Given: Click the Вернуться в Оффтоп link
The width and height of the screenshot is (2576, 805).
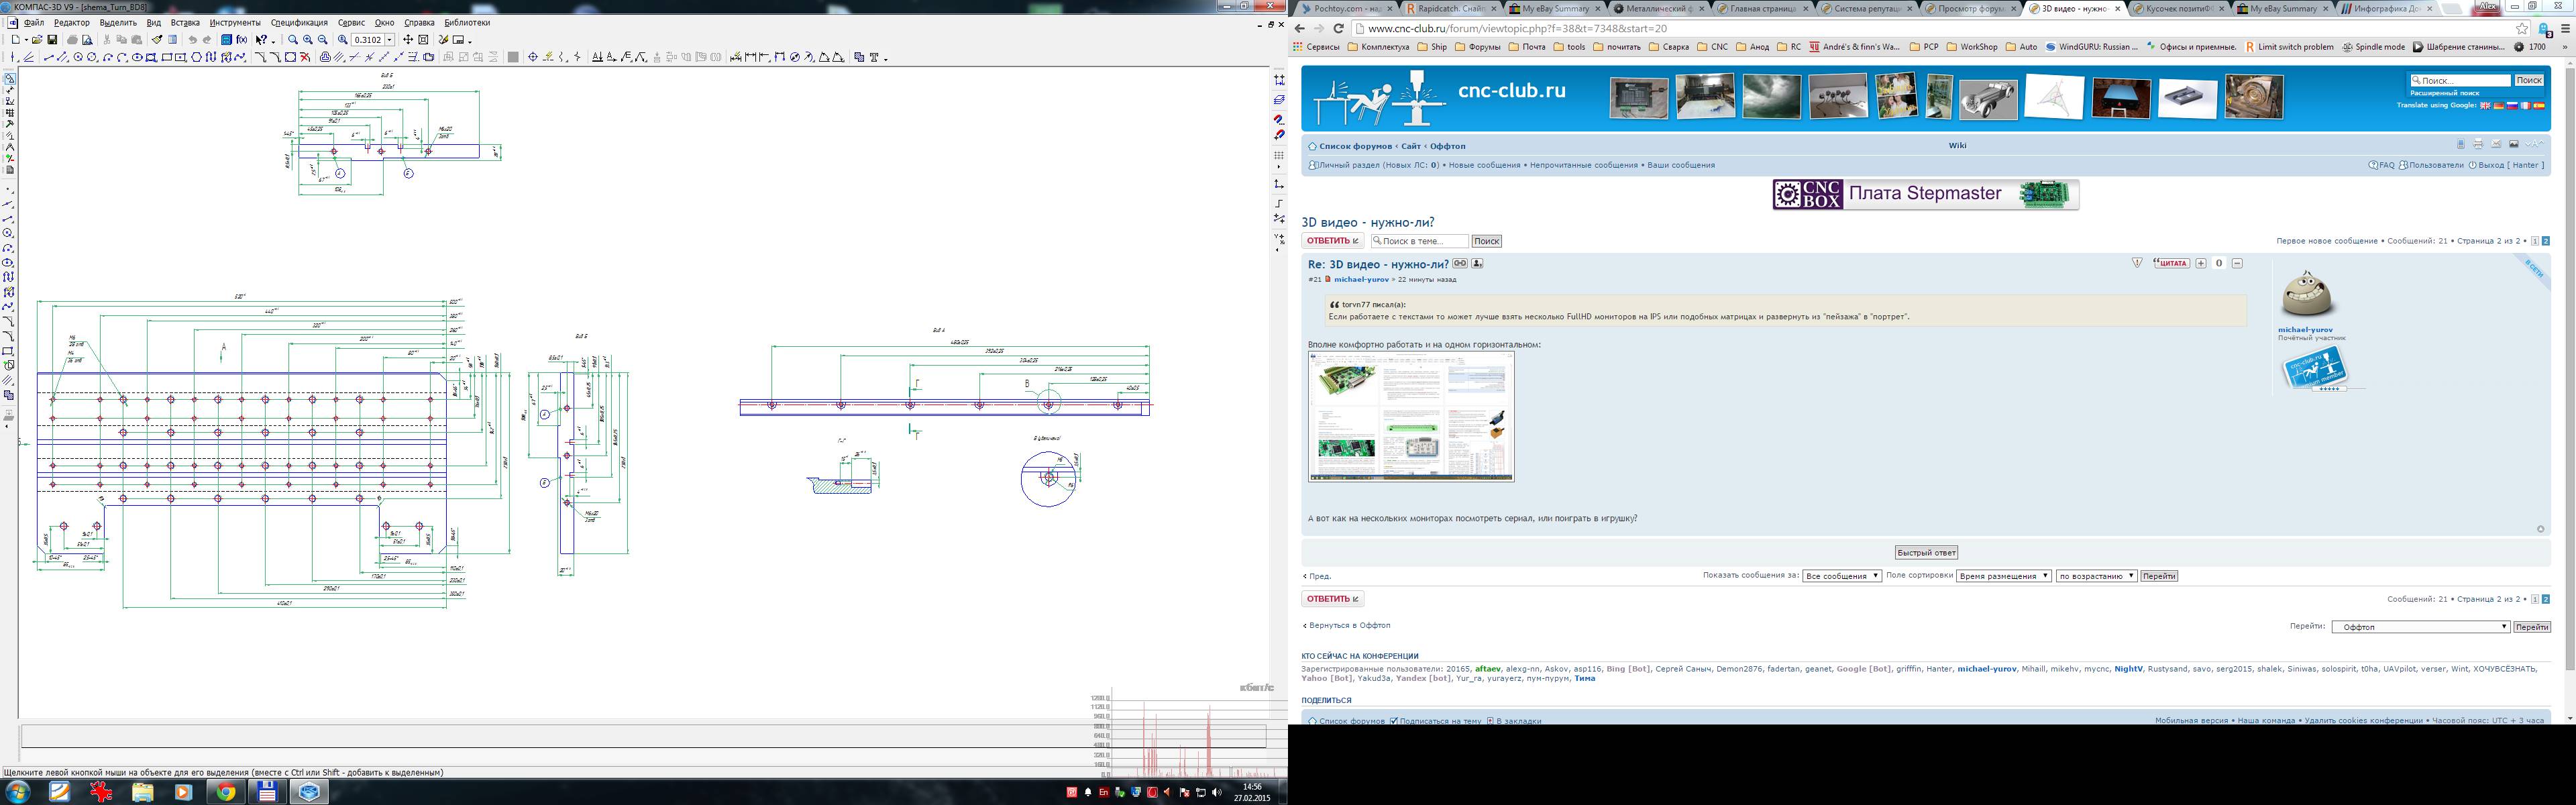Looking at the screenshot, I should (x=1349, y=625).
